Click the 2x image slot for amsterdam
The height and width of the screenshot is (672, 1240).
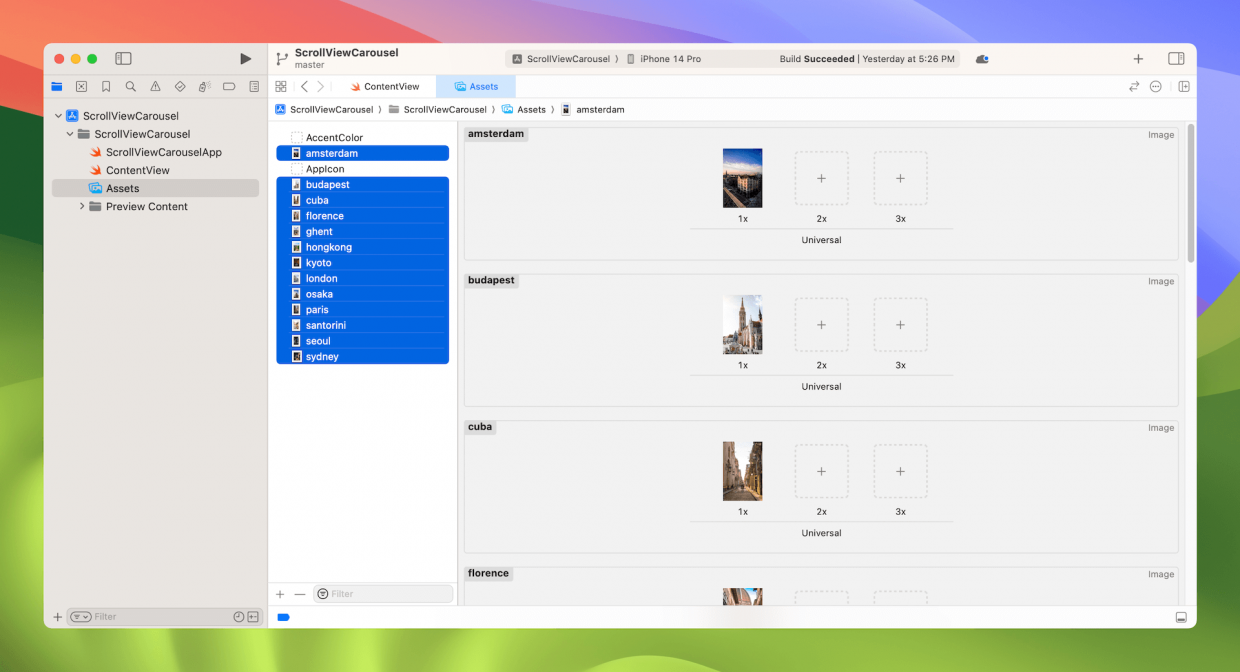click(821, 179)
